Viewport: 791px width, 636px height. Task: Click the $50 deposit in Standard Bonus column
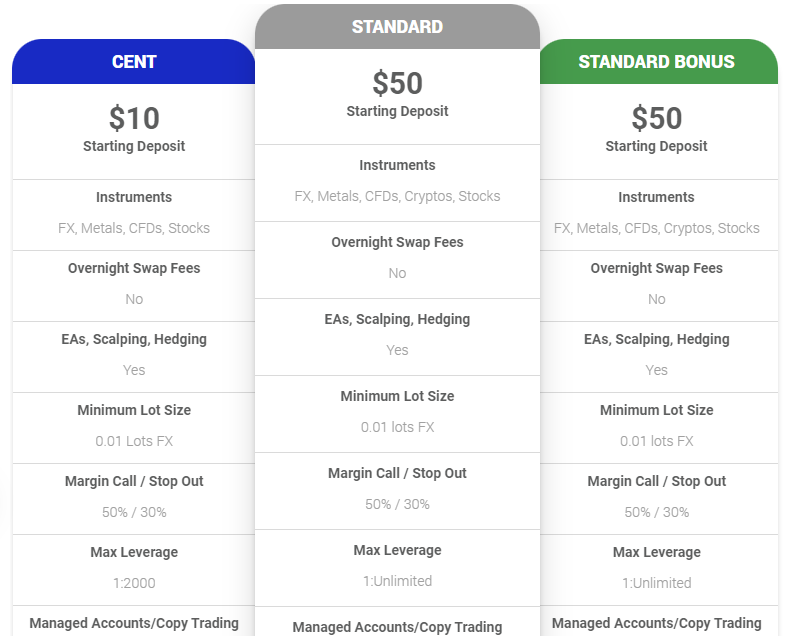point(656,118)
